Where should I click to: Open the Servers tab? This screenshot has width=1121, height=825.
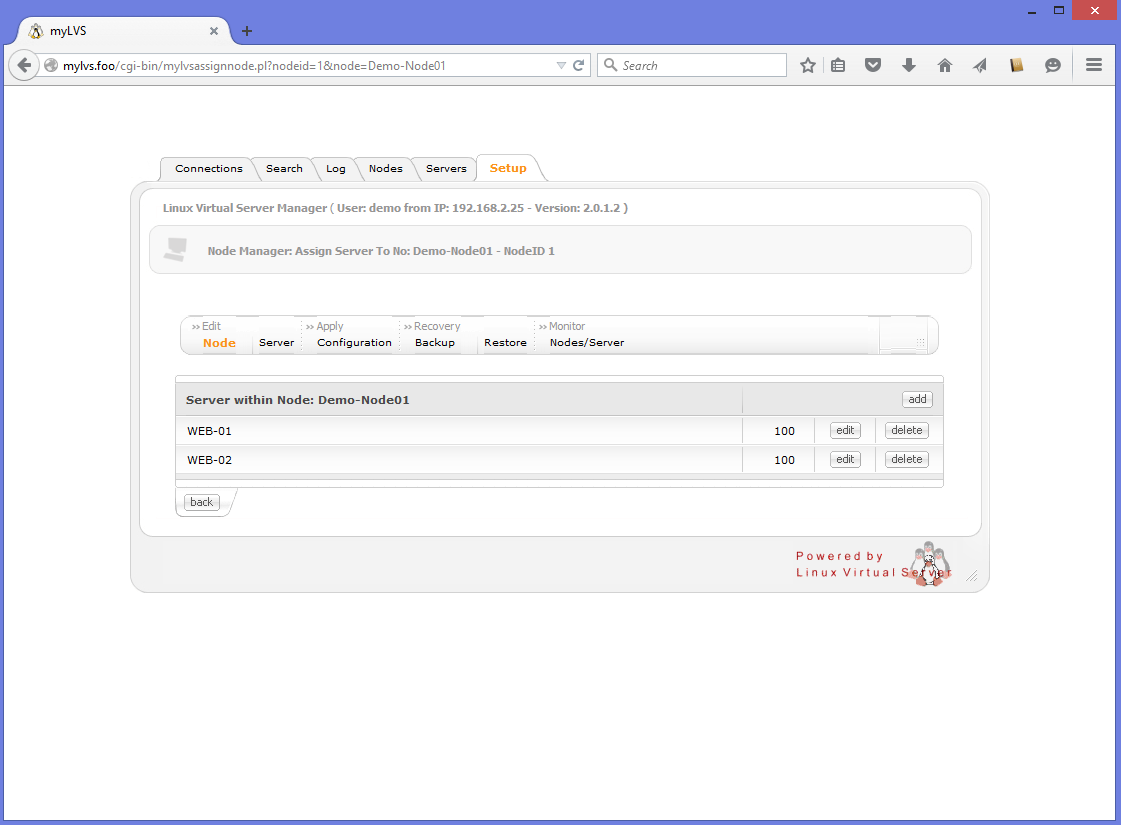tap(446, 169)
